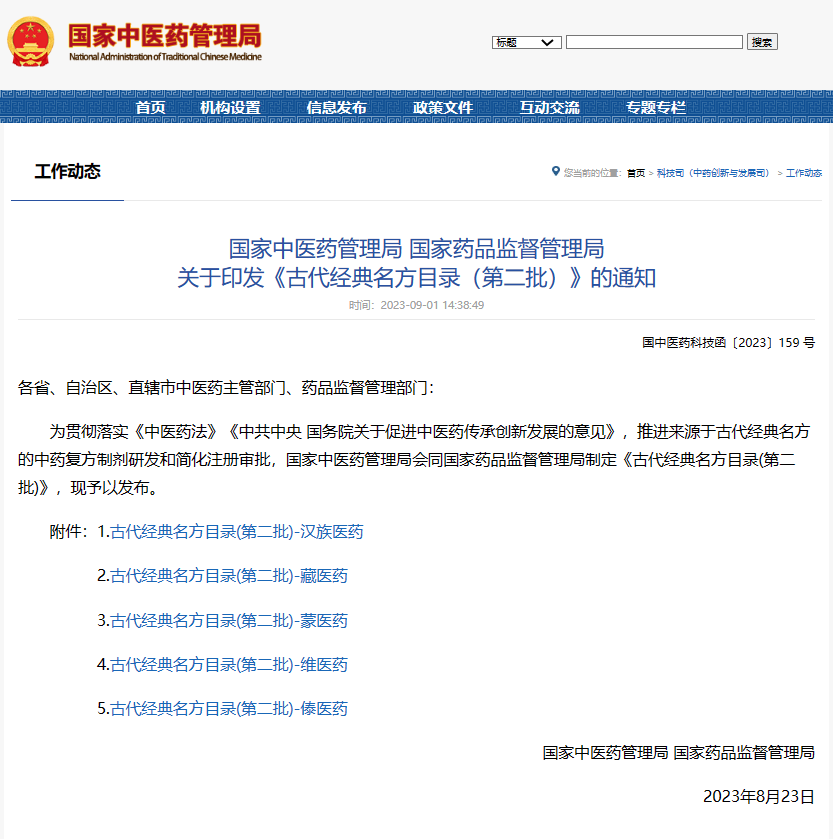Open attachment 汉族医药 catalog link
This screenshot has width=833, height=839.
[x=236, y=532]
